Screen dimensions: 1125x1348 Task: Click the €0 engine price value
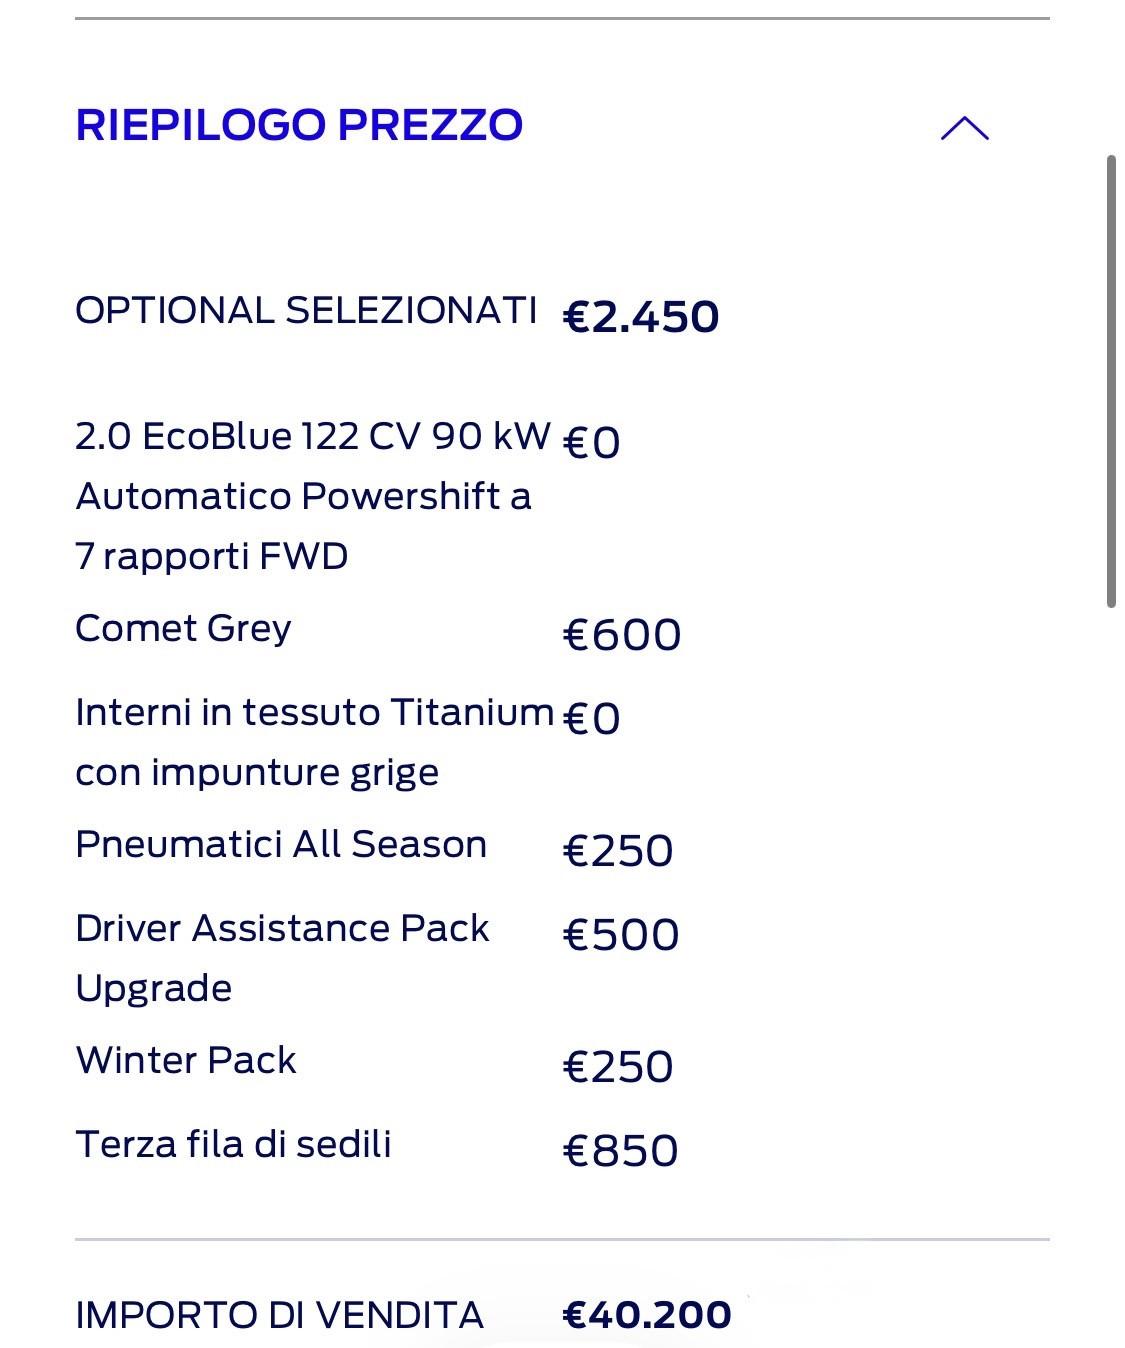pos(592,442)
